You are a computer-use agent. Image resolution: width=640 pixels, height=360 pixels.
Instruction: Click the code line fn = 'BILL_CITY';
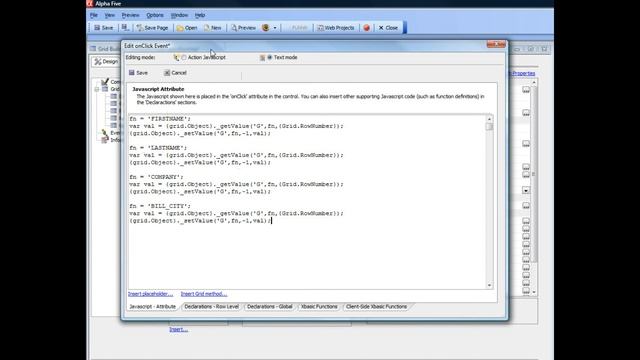point(160,206)
